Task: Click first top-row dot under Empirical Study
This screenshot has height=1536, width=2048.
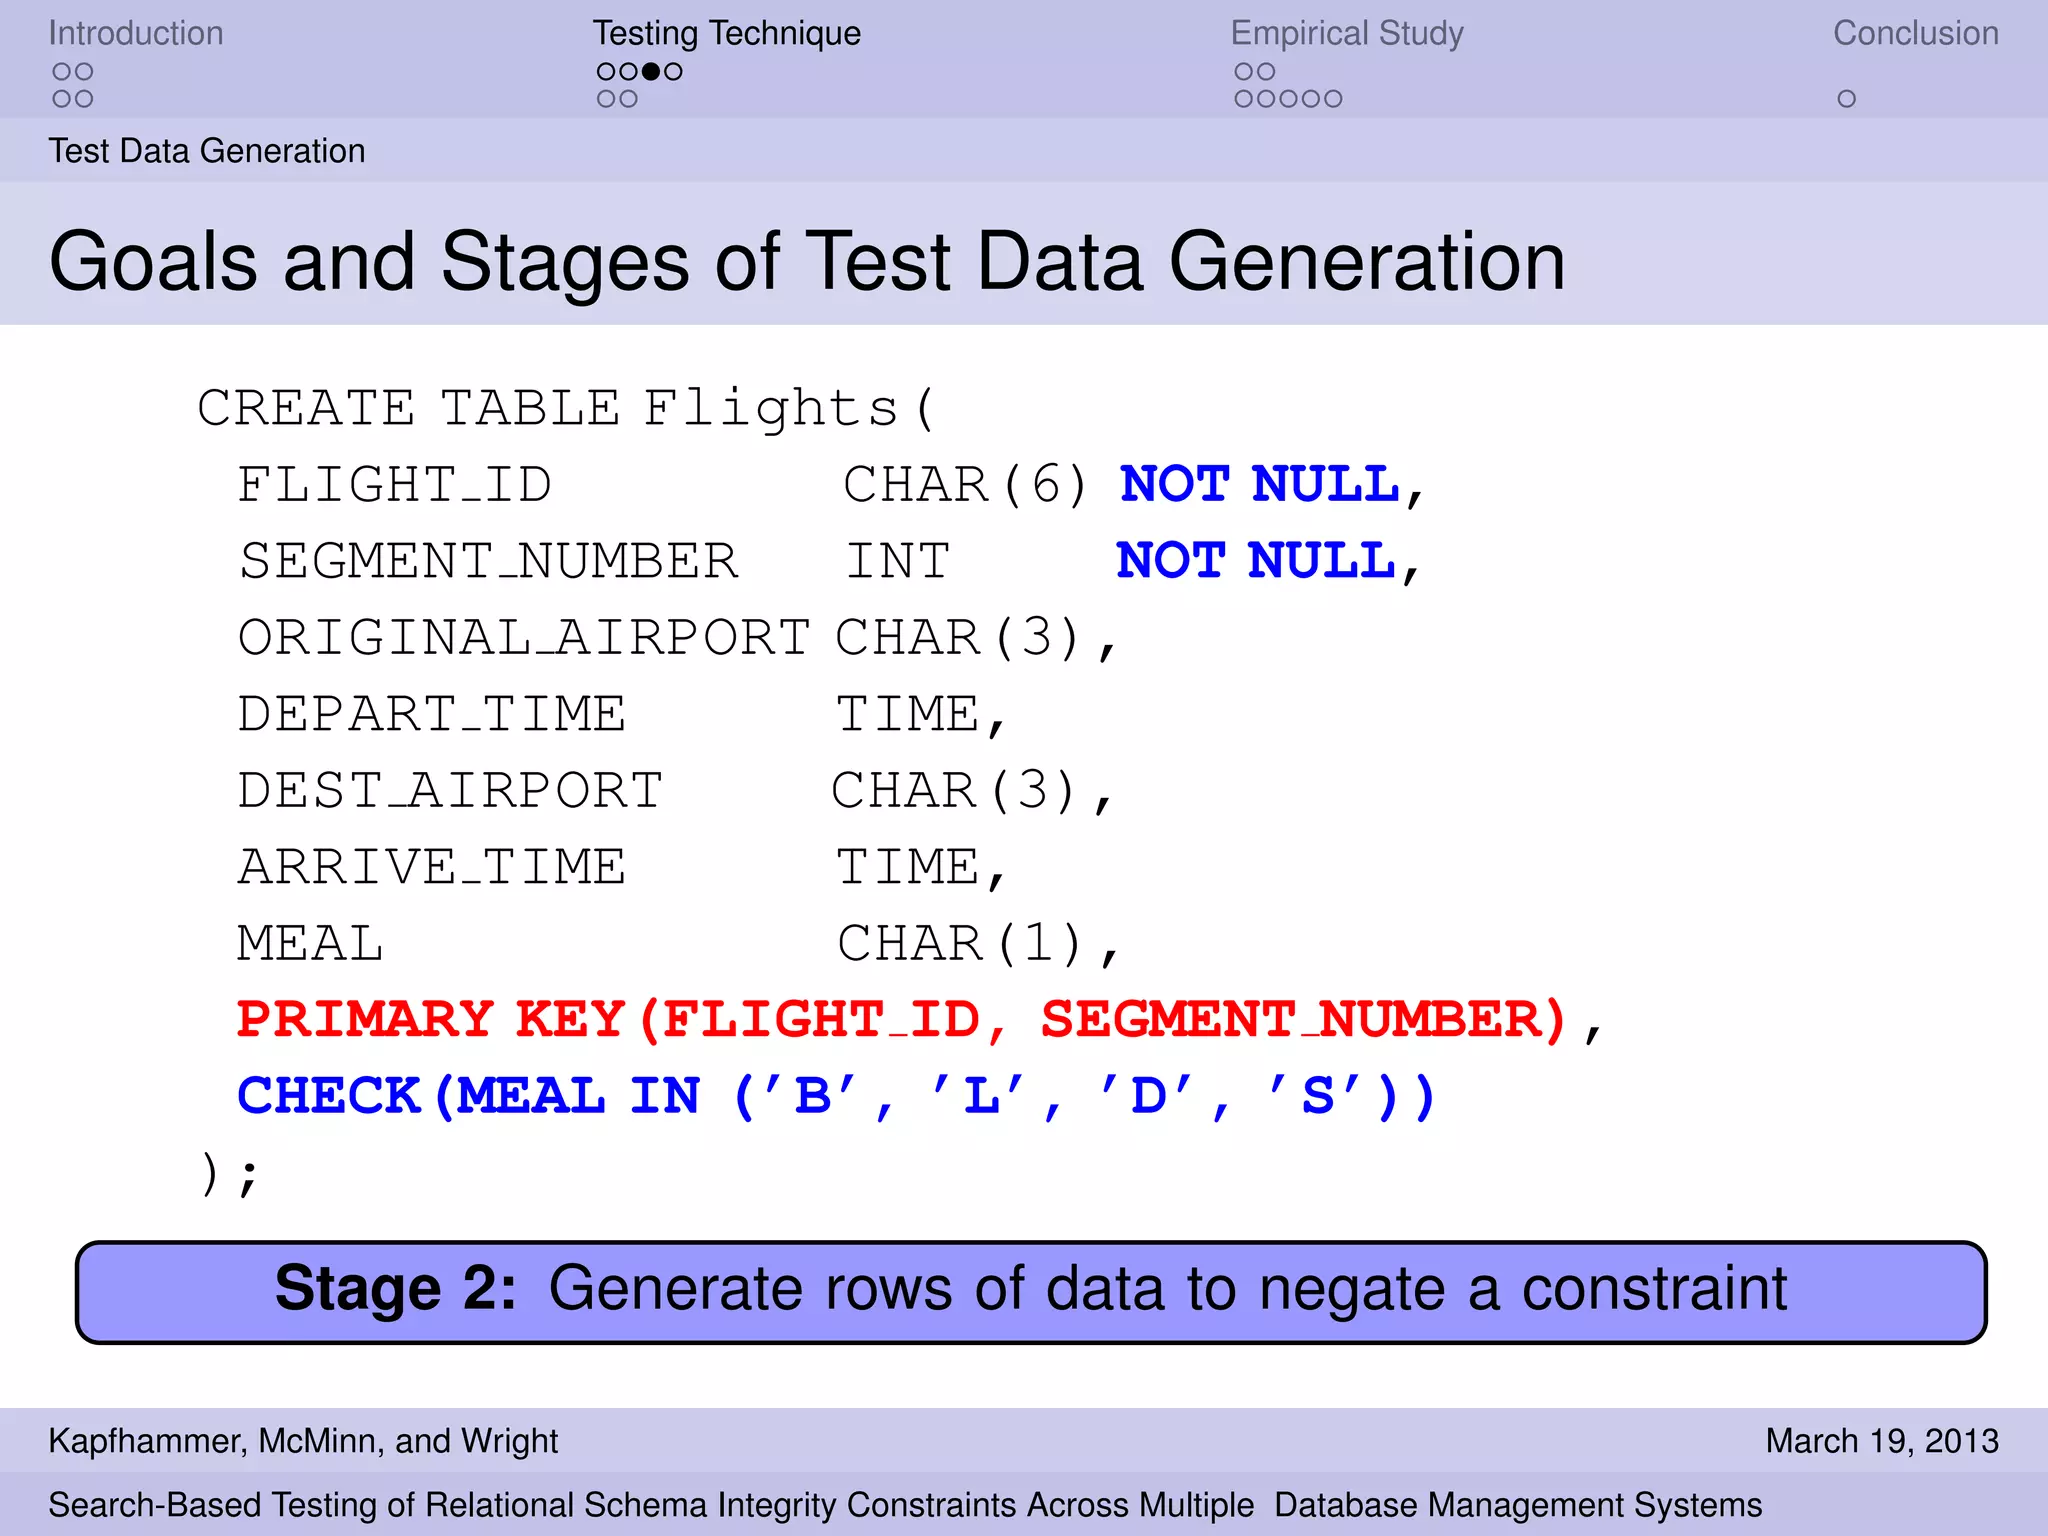Action: 1244,72
